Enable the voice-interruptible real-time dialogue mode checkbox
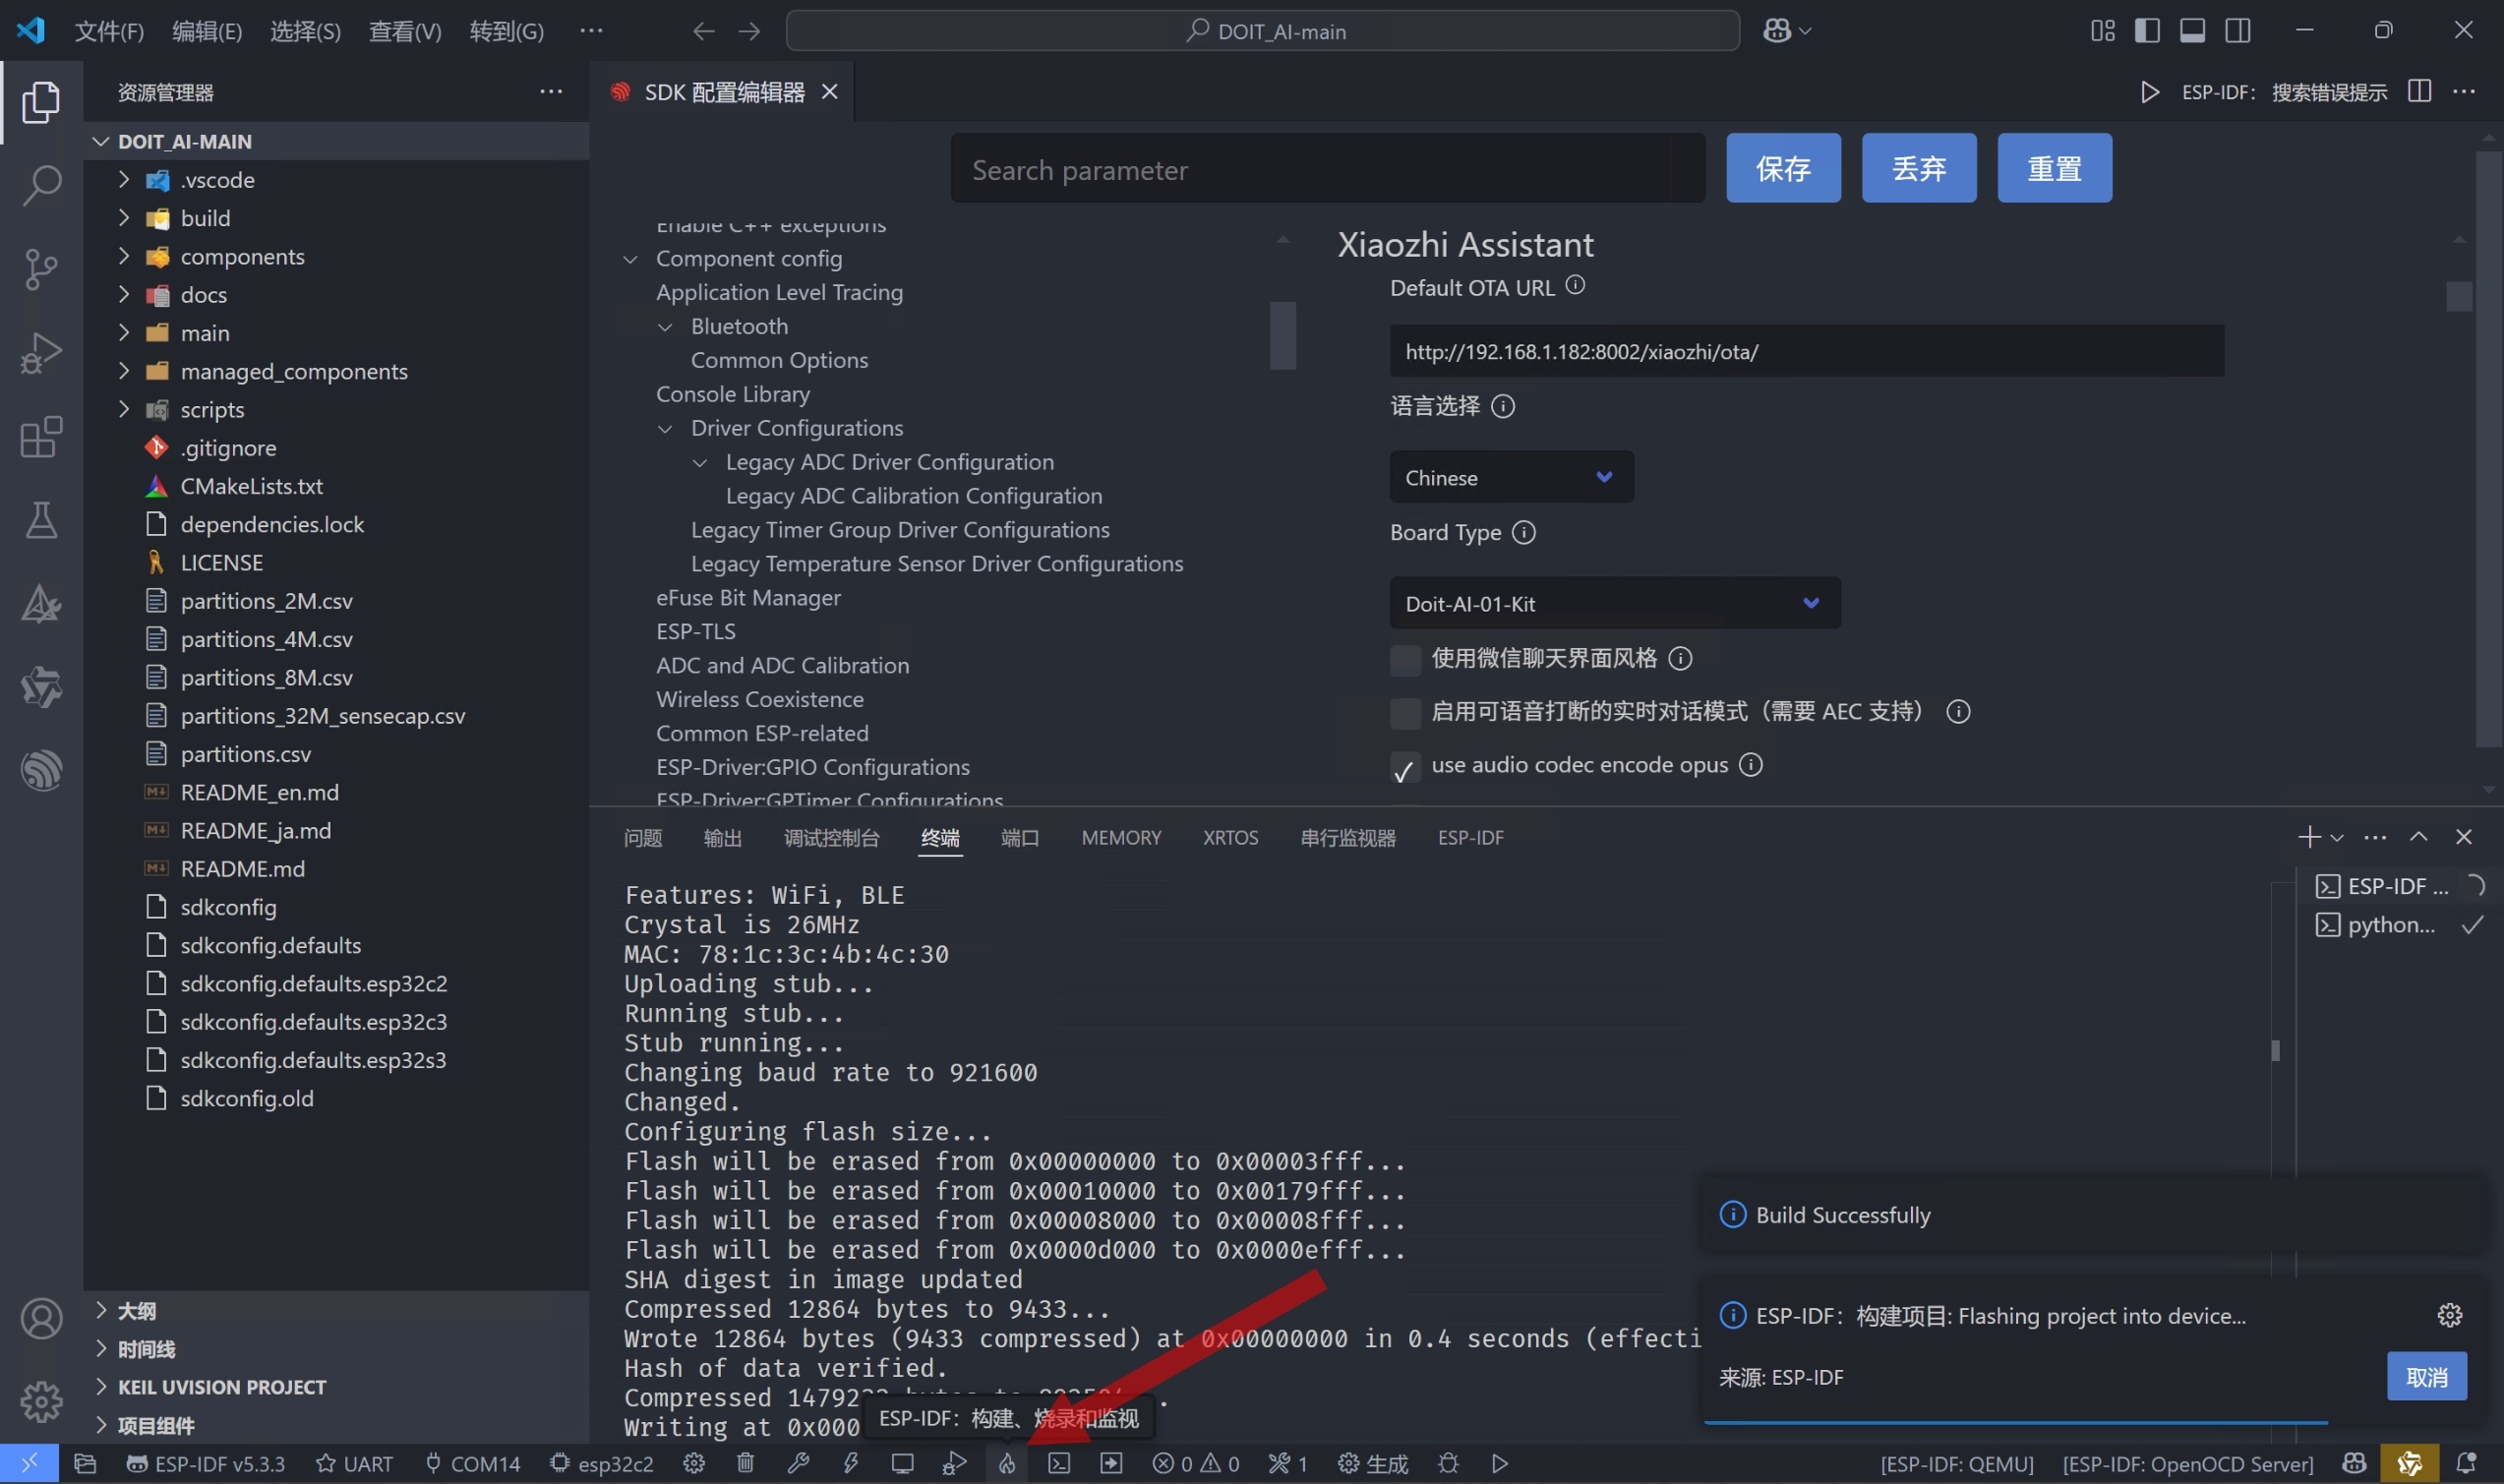 click(1405, 712)
